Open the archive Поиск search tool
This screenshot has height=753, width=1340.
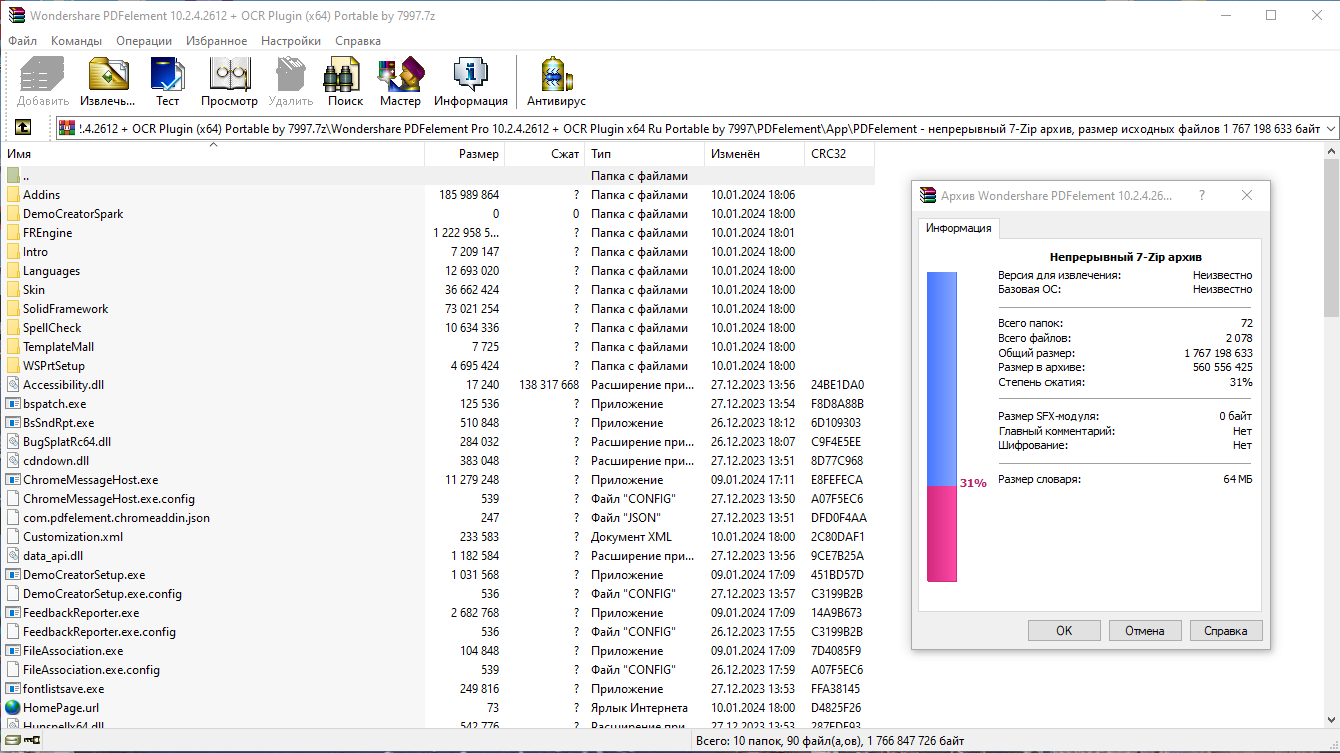pyautogui.click(x=343, y=80)
